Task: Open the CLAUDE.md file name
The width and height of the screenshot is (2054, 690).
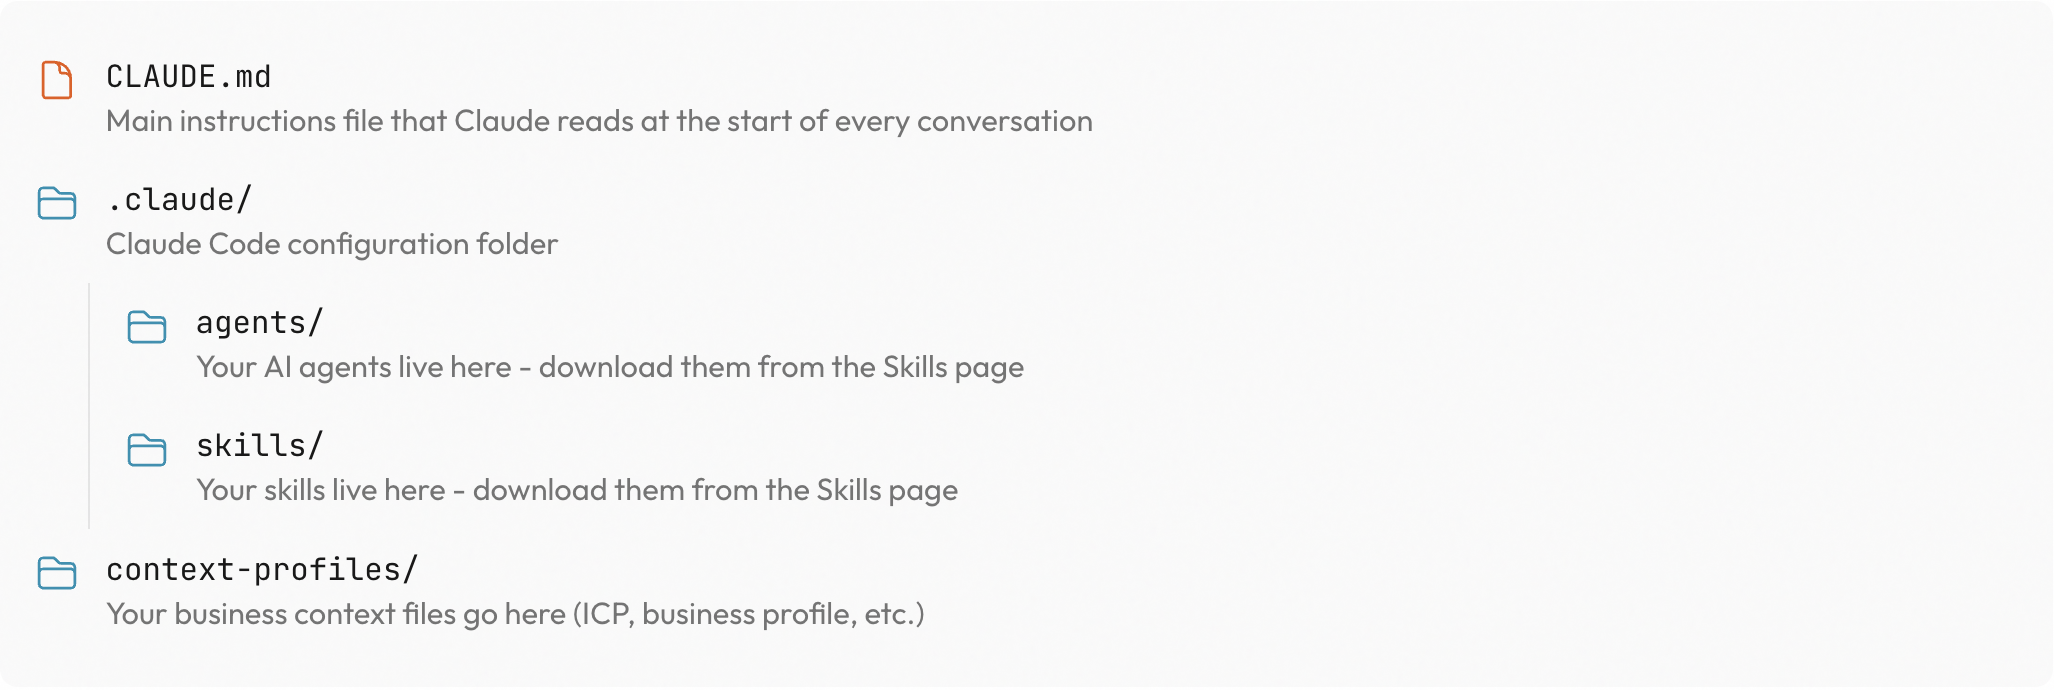Action: (189, 77)
